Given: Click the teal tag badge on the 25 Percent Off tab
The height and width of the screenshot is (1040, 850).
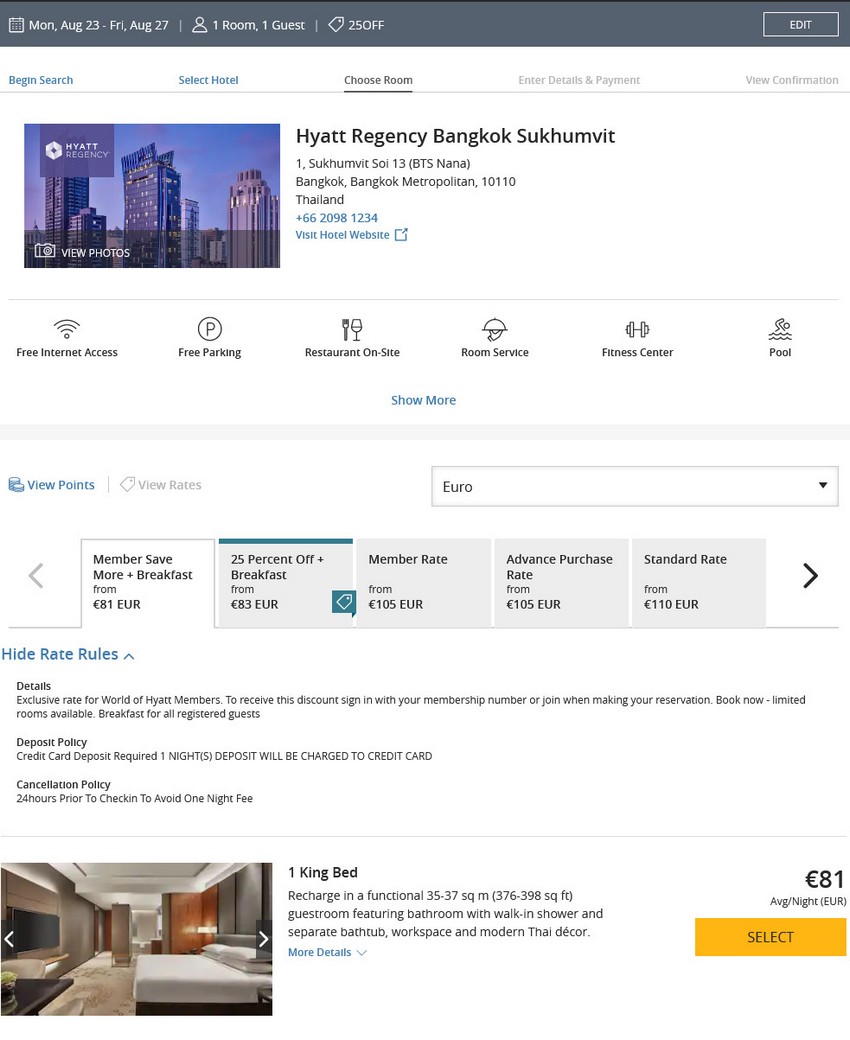Looking at the screenshot, I should point(343,602).
